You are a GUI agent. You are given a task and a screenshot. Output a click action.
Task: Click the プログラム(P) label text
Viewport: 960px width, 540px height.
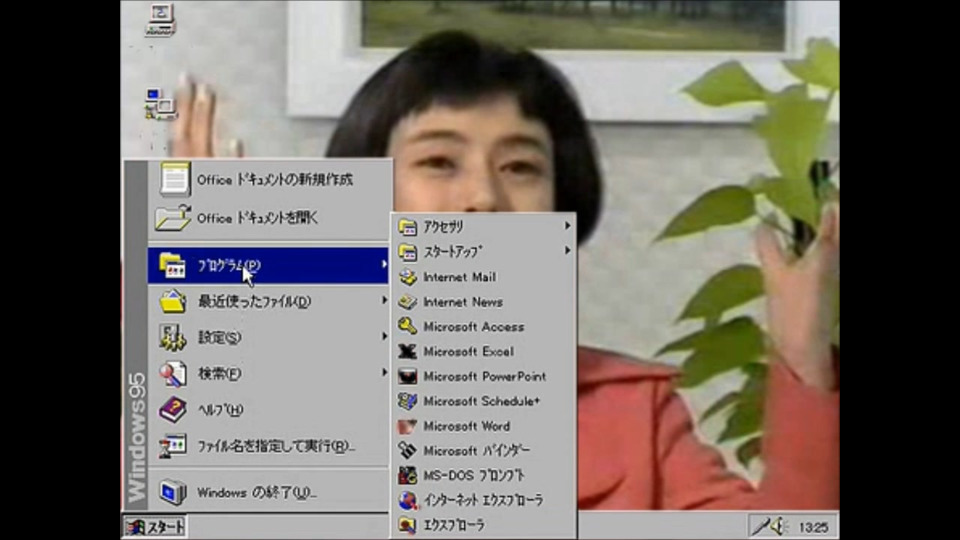230,265
